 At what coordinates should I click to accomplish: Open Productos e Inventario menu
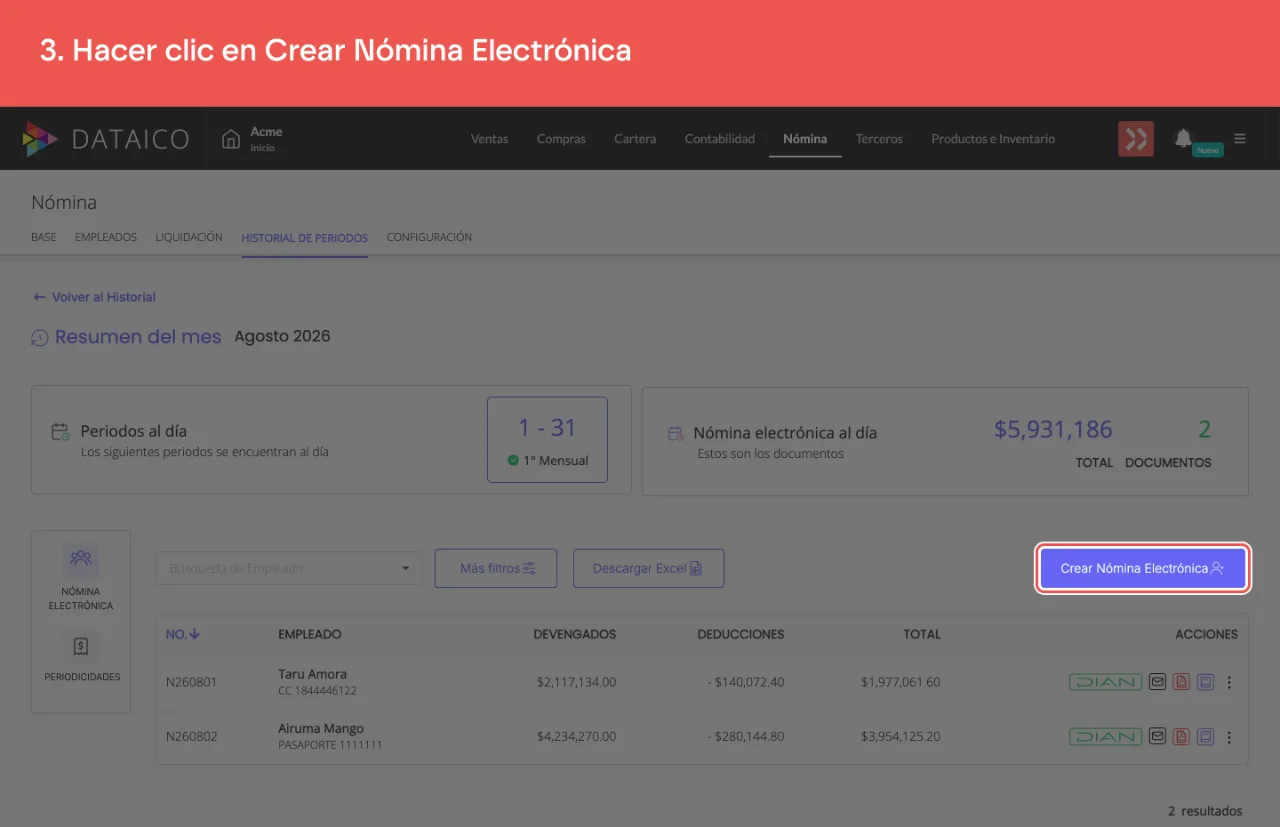(x=993, y=139)
